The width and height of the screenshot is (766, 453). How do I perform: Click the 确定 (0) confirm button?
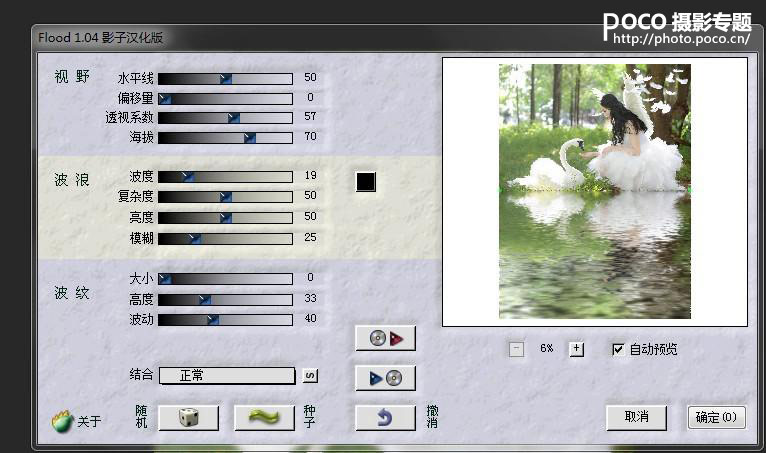(x=716, y=417)
